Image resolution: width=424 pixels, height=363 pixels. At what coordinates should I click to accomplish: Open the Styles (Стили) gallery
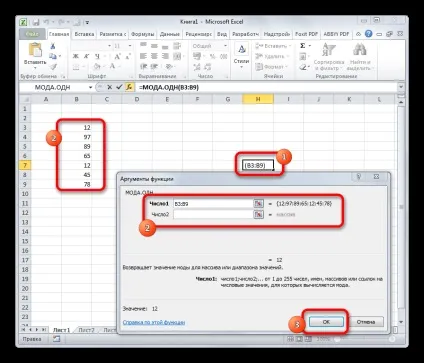tap(241, 55)
